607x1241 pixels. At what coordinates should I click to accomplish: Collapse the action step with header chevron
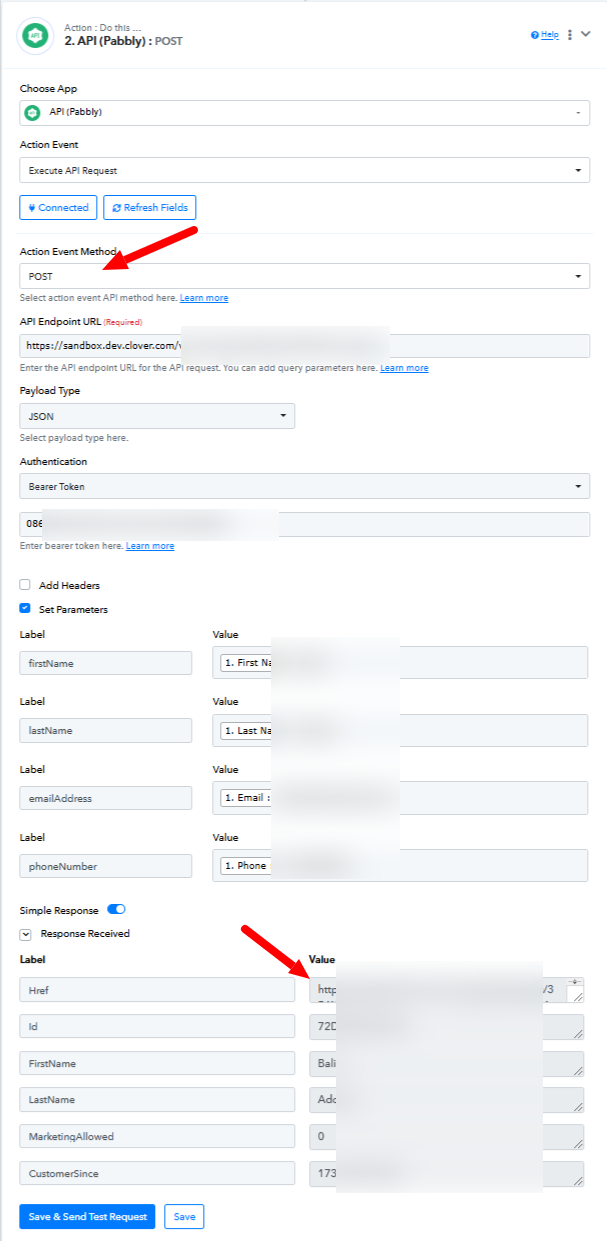[x=586, y=34]
